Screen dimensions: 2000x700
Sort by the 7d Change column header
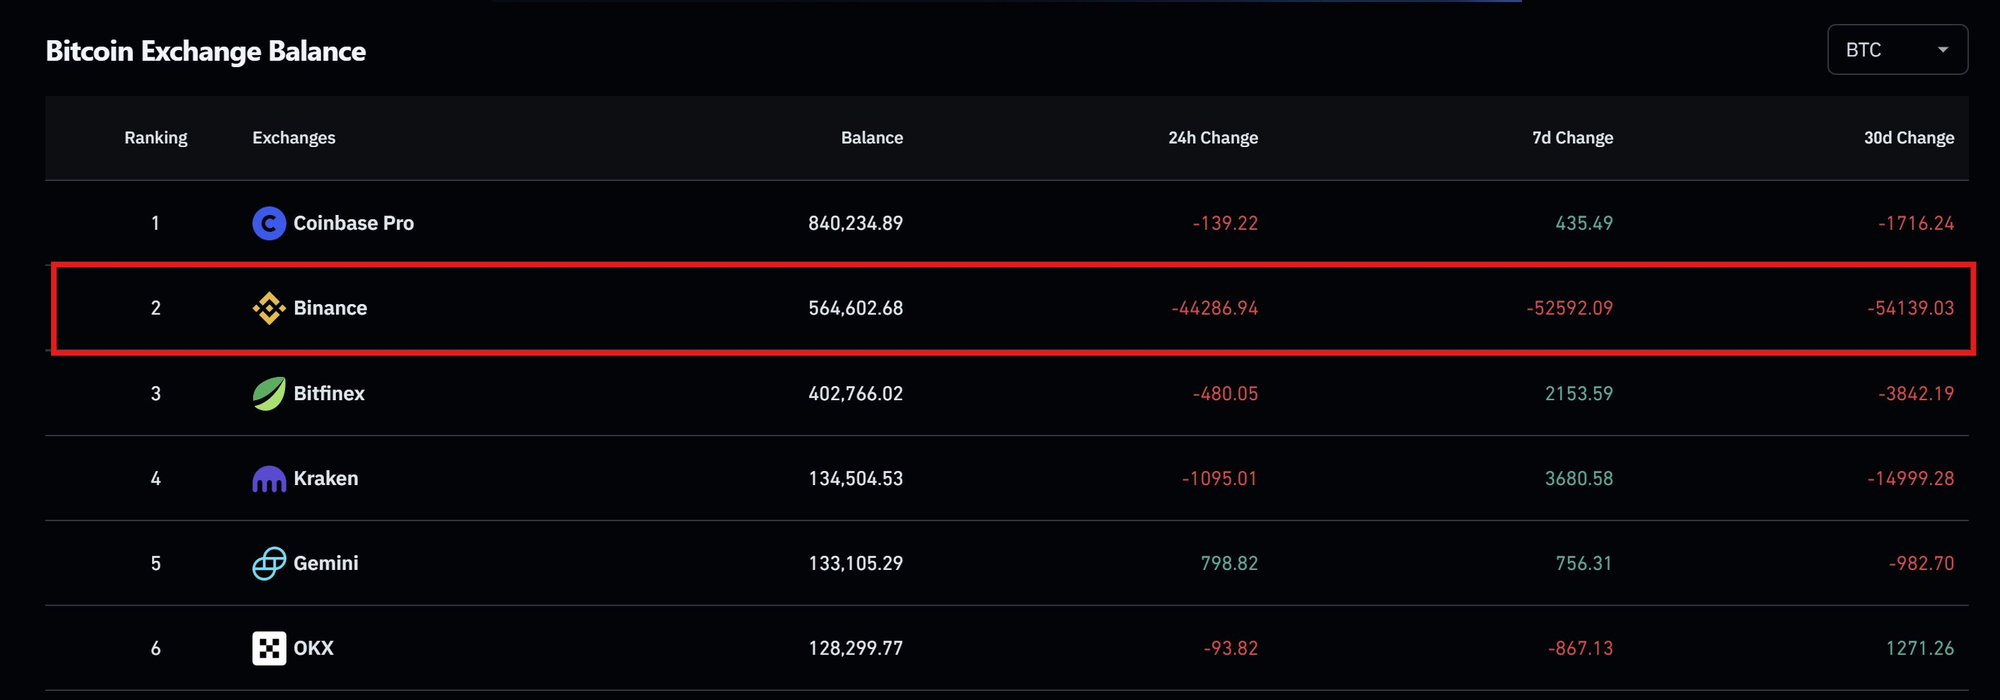(x=1573, y=138)
